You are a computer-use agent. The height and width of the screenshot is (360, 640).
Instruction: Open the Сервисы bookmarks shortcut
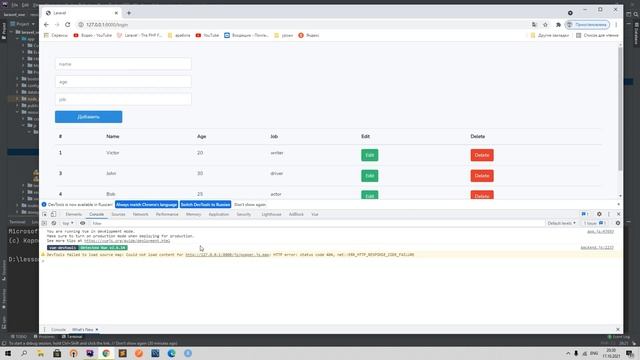coord(56,36)
